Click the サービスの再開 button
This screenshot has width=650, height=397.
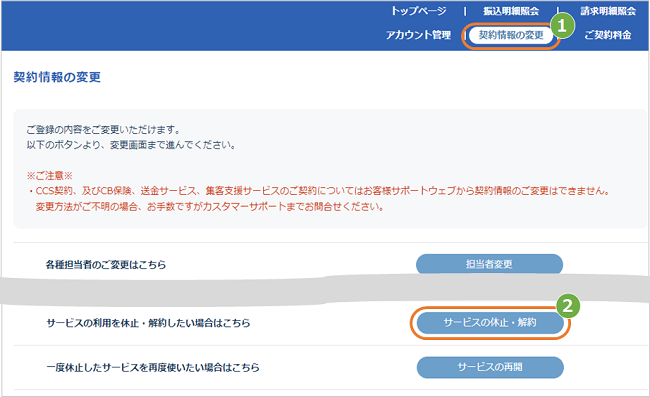[490, 367]
